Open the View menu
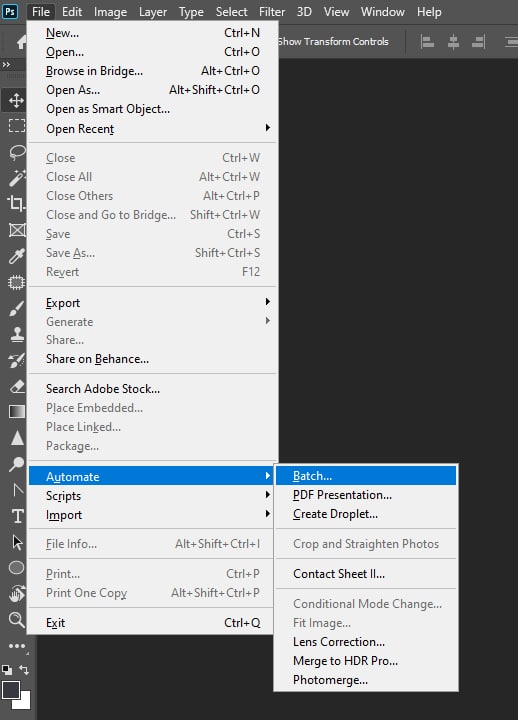Screen dimensions: 518x720 (336, 12)
